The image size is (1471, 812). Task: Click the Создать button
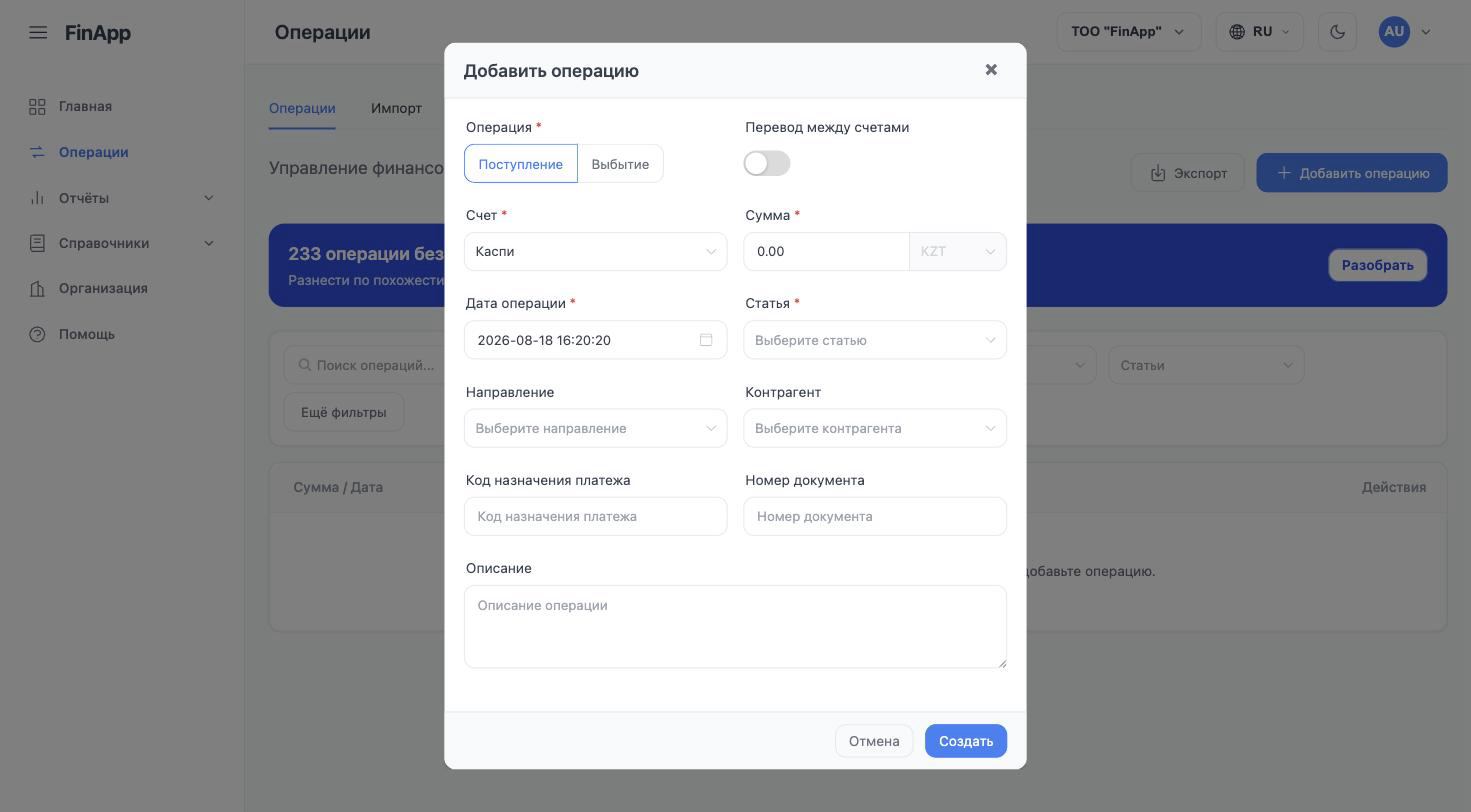[x=966, y=741]
